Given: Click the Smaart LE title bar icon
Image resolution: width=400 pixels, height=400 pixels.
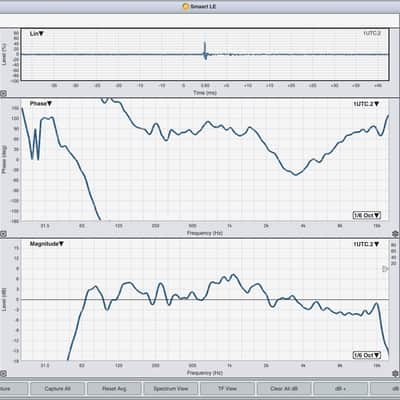Looking at the screenshot, I should point(186,6).
